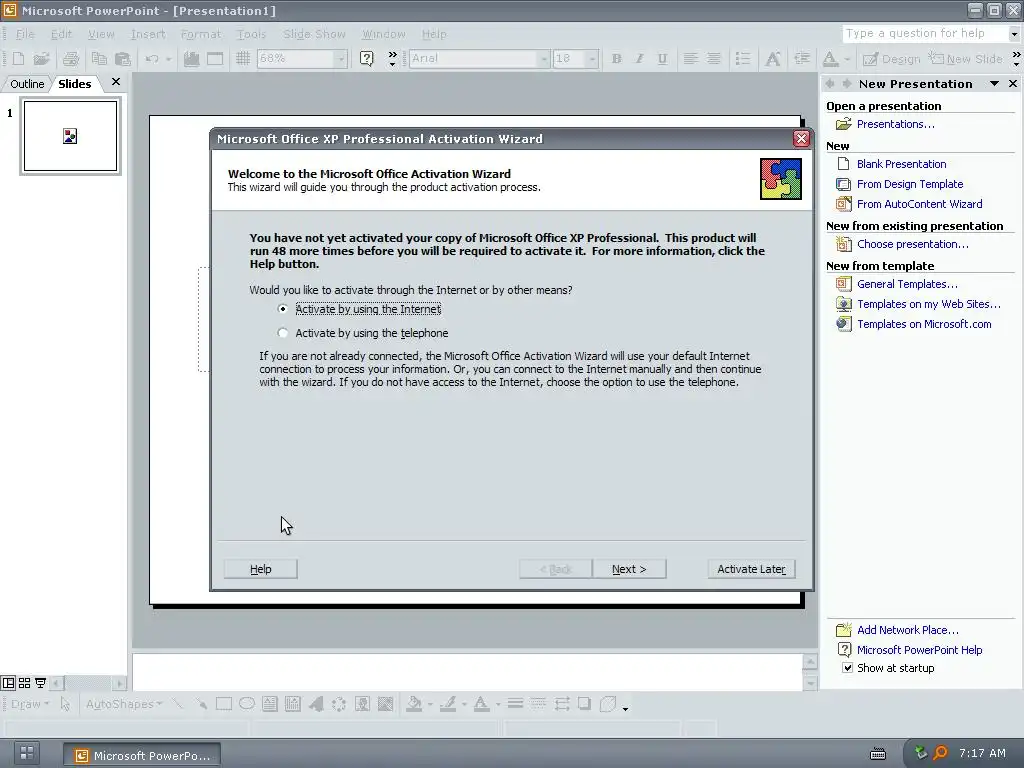Viewport: 1024px width, 768px height.
Task: Click the Increase Font Size icon
Action: (773, 59)
